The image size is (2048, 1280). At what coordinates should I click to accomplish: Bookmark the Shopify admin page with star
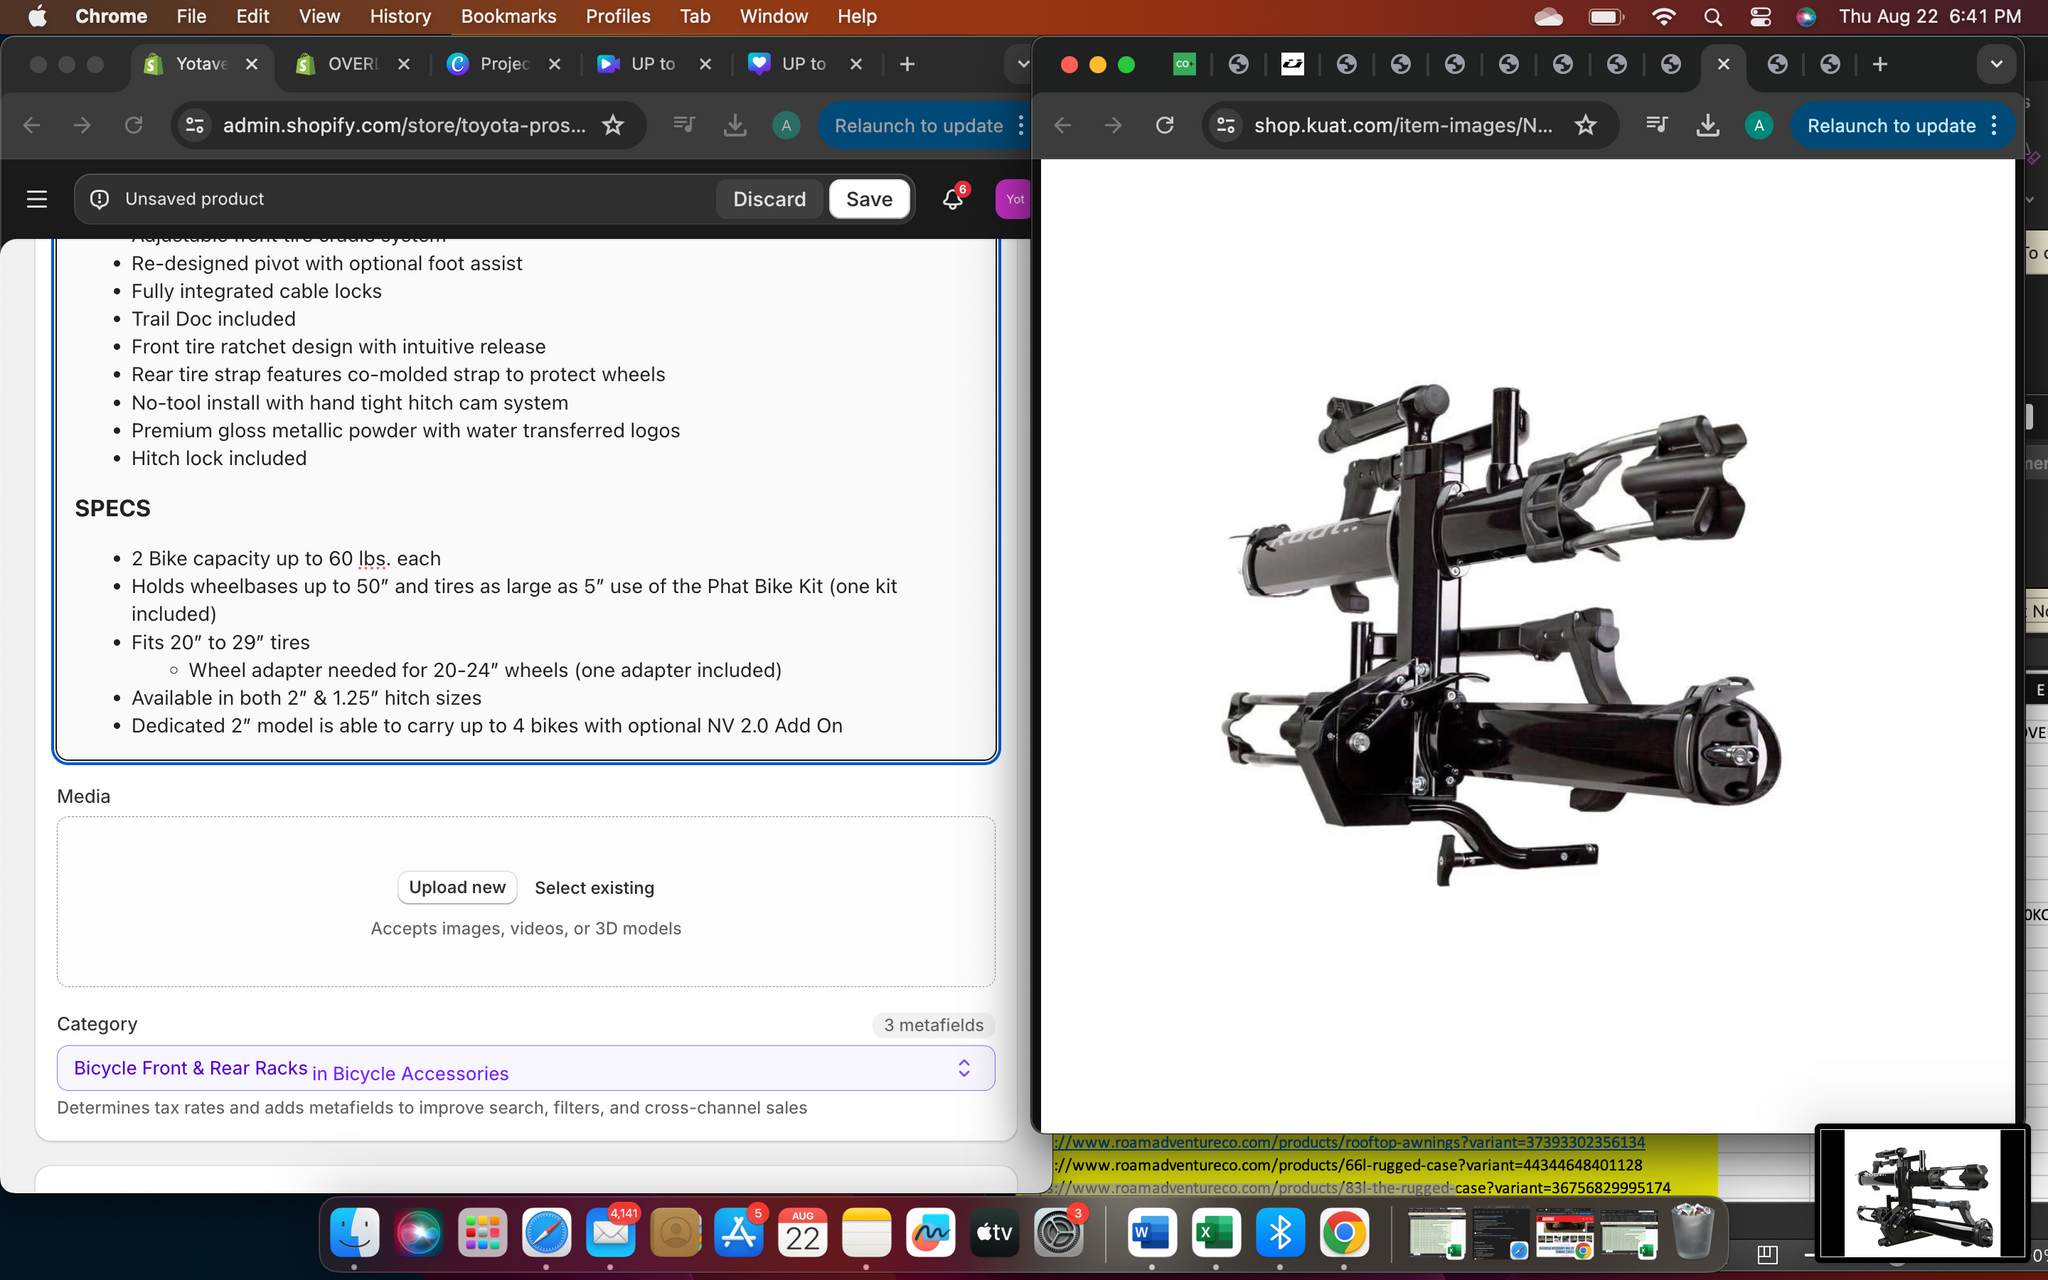pos(613,125)
